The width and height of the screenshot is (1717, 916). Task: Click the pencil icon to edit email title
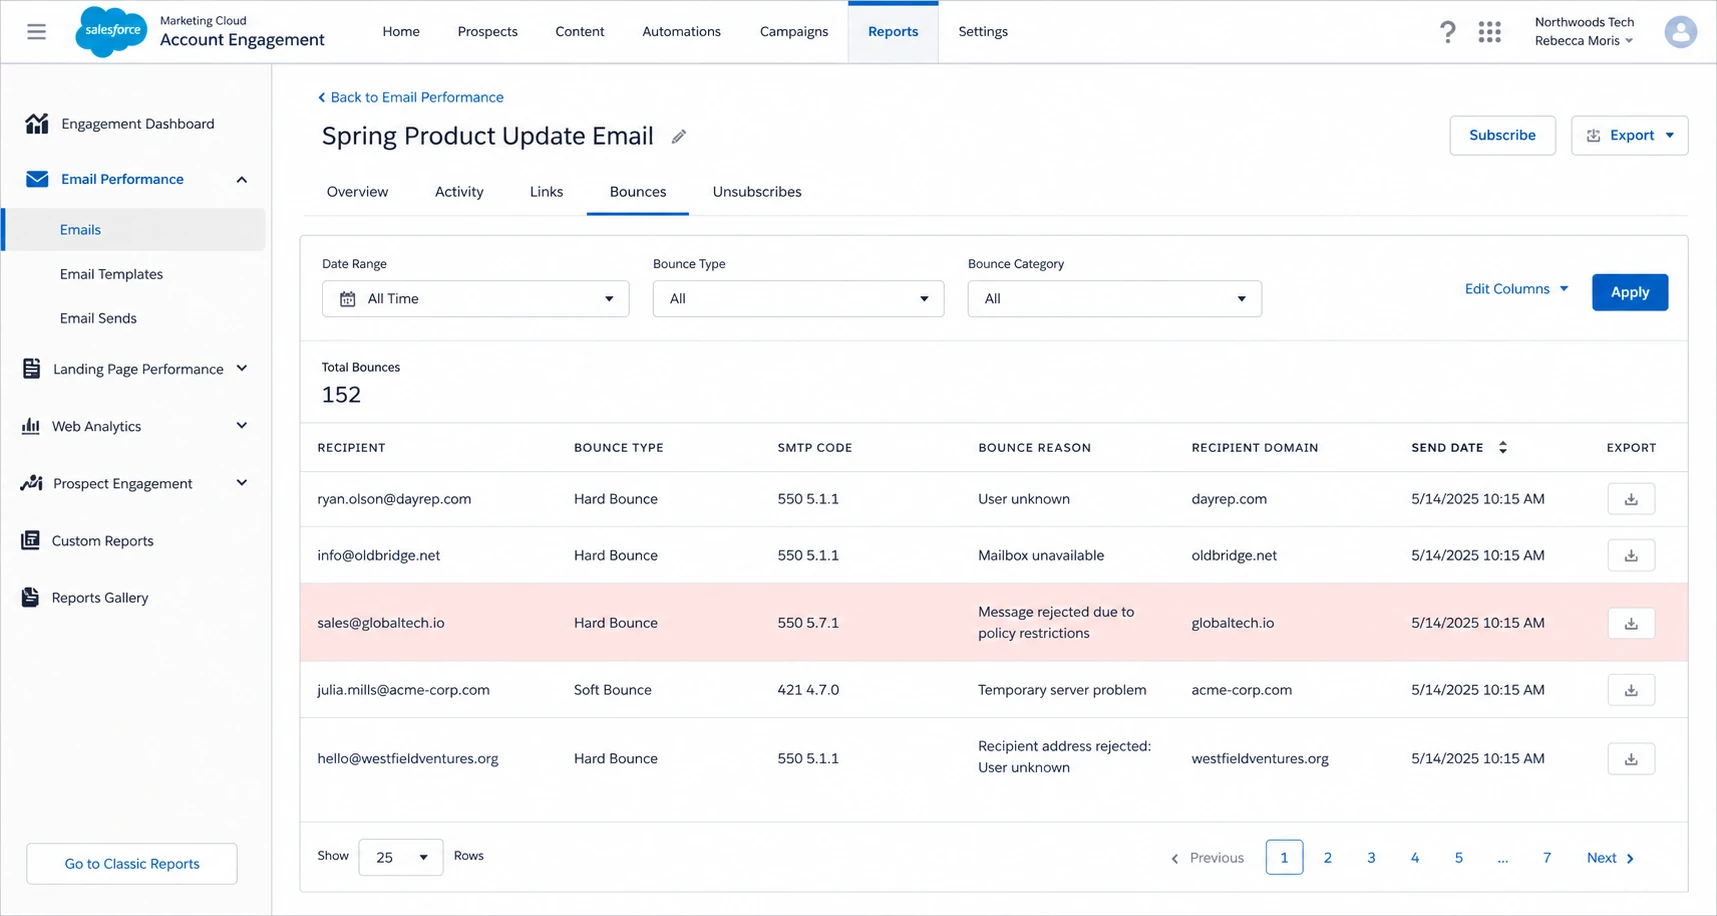678,137
